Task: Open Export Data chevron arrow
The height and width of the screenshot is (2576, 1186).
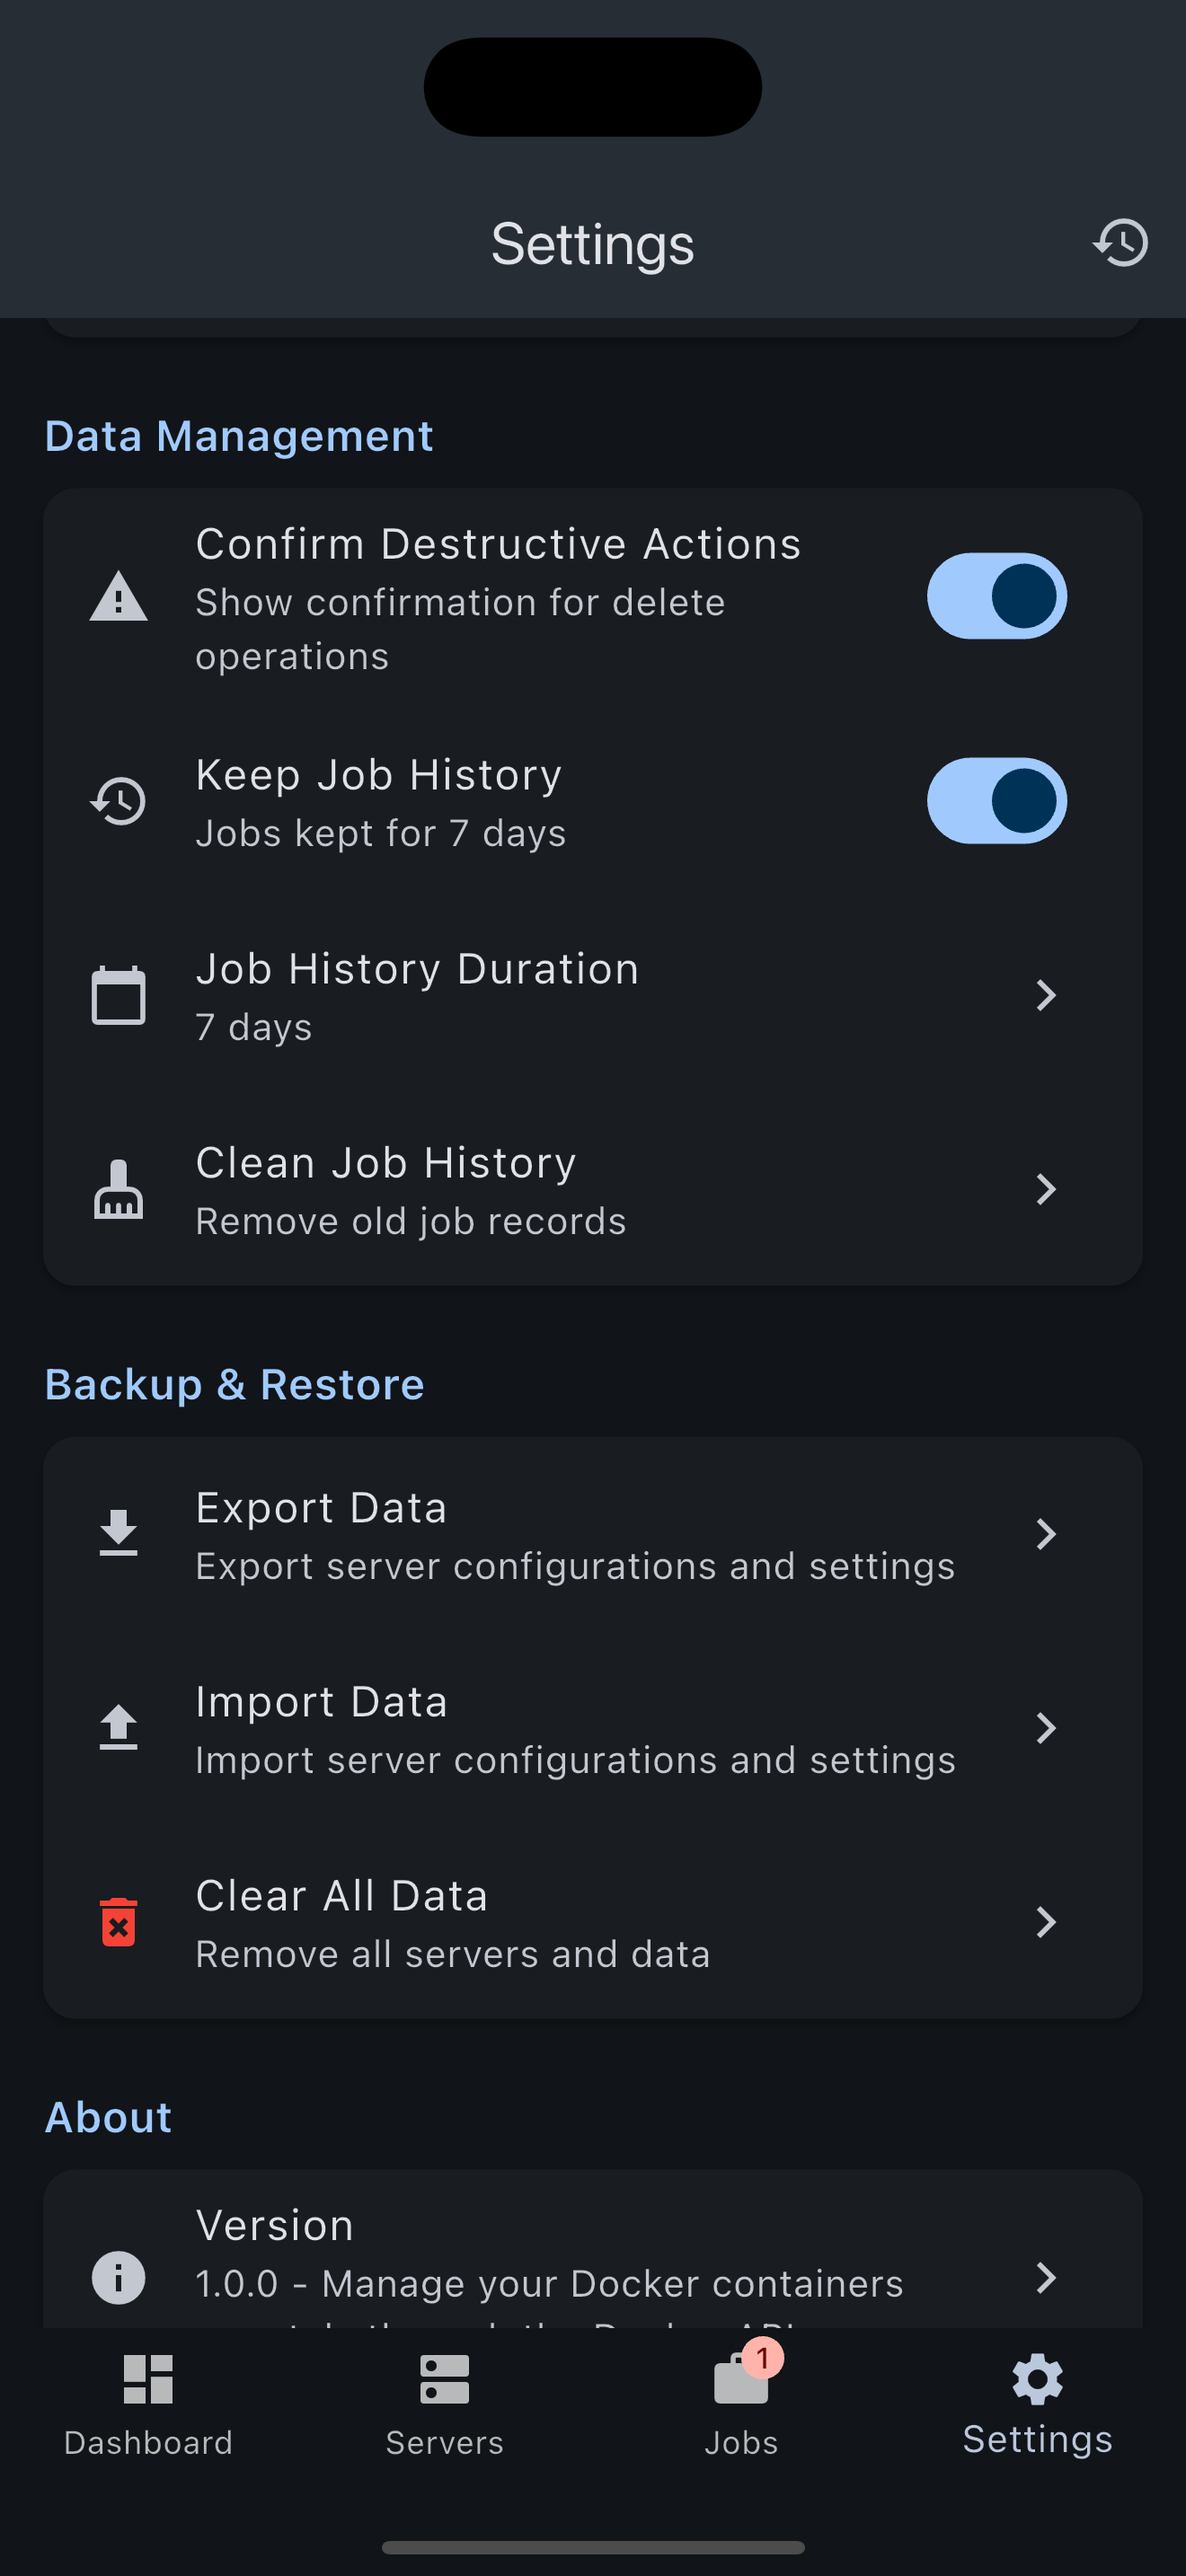Action: (1046, 1533)
